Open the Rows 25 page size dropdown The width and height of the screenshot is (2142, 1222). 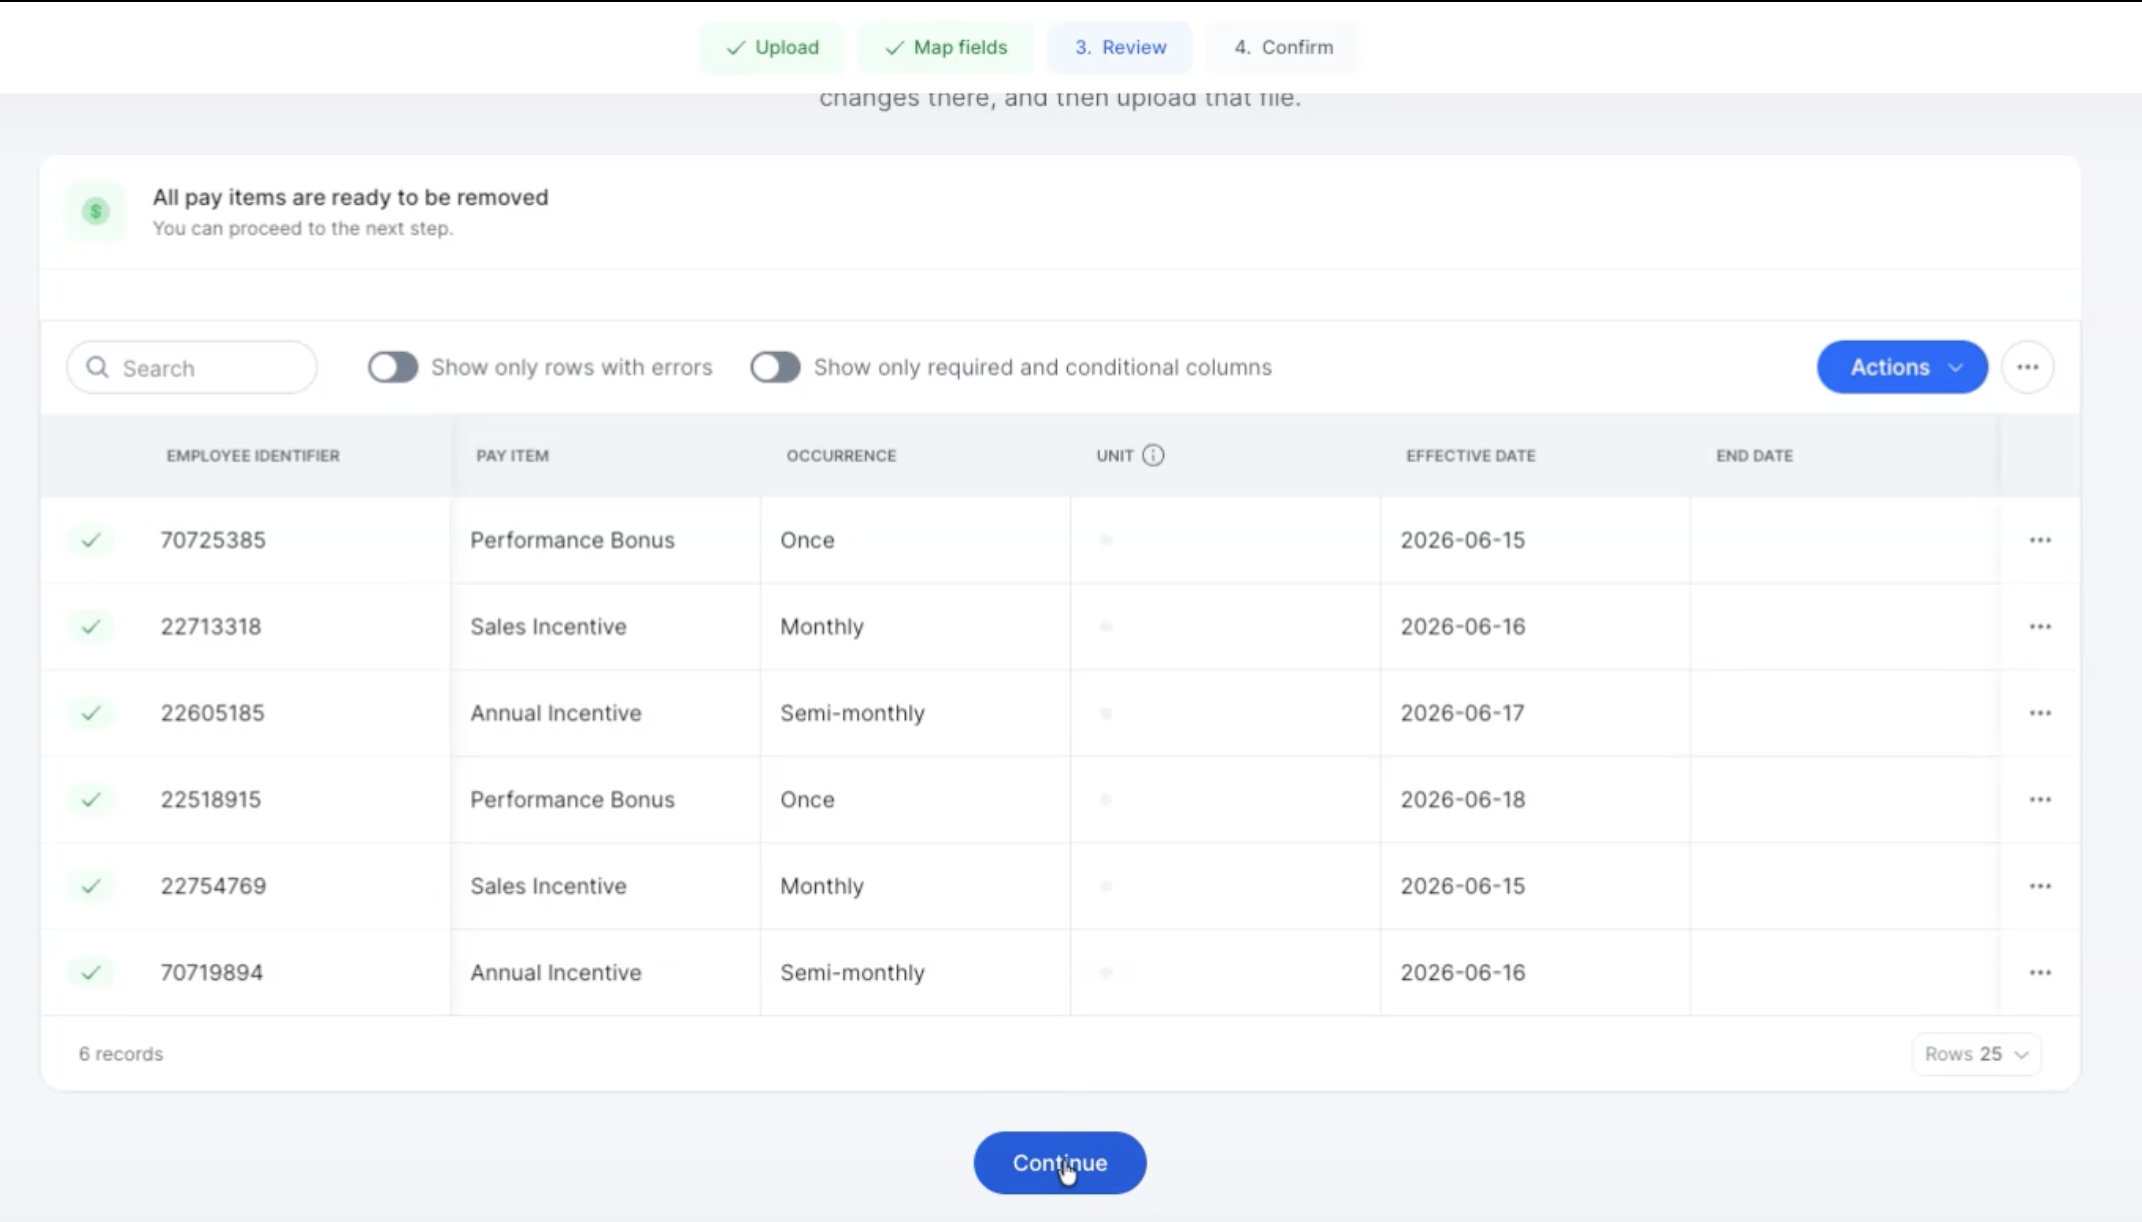[x=1976, y=1054]
